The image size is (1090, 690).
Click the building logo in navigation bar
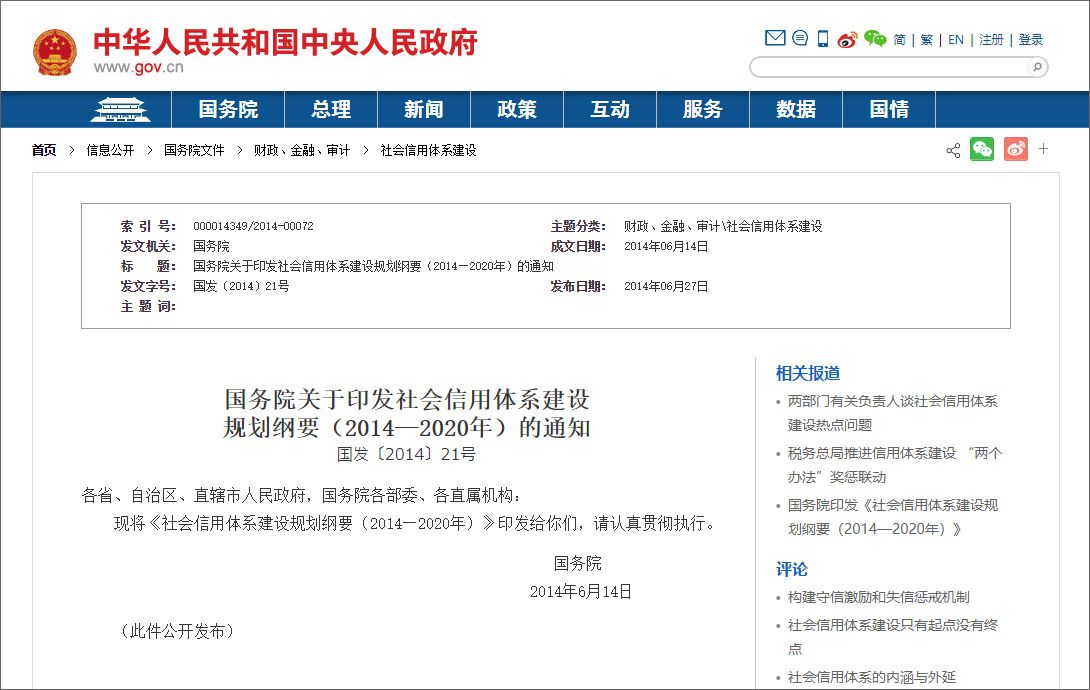click(120, 110)
